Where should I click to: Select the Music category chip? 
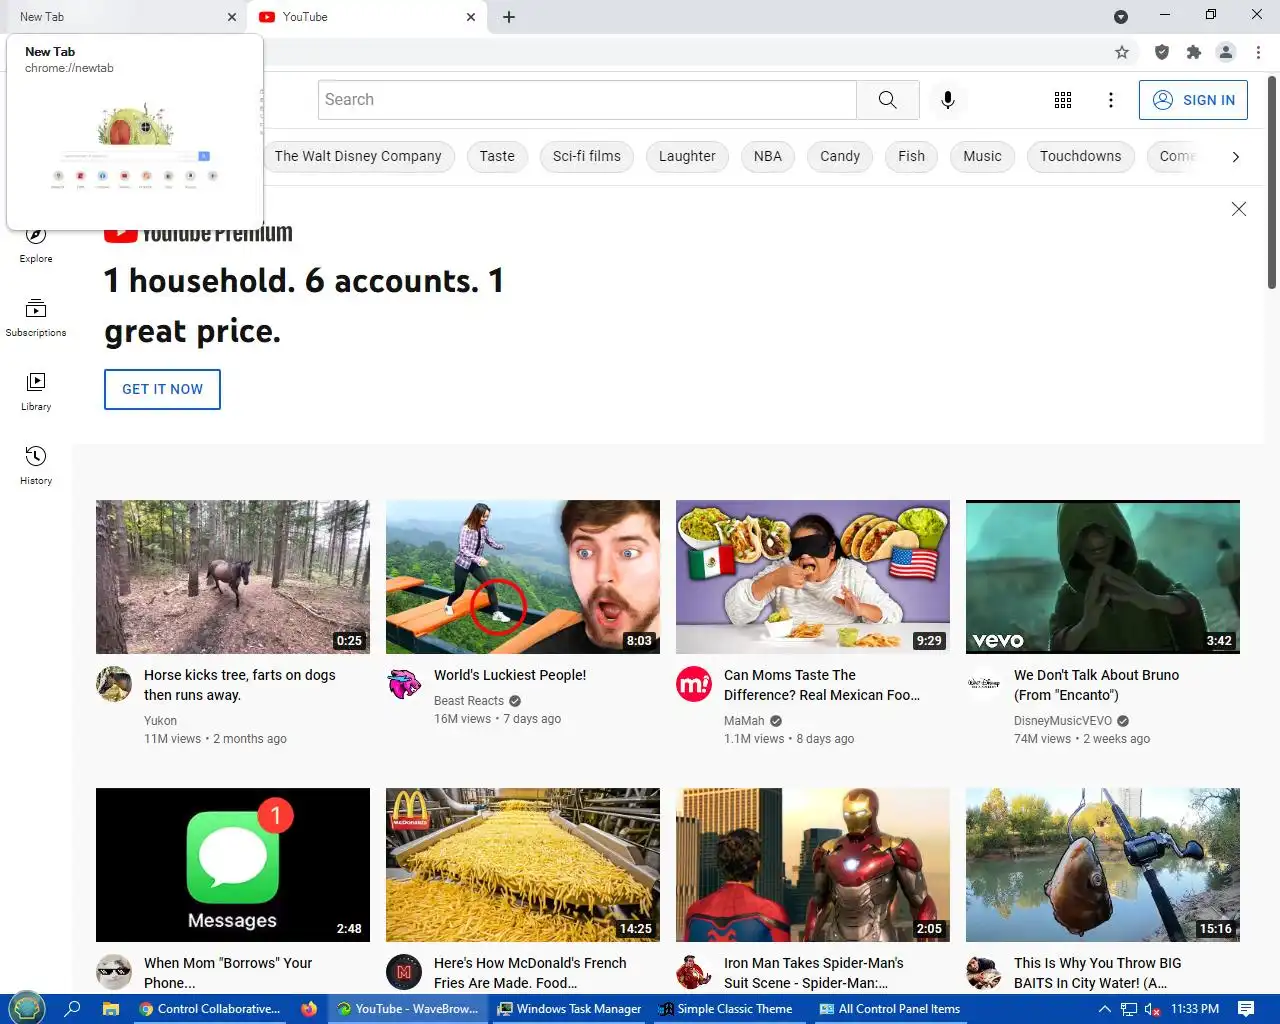tap(982, 157)
